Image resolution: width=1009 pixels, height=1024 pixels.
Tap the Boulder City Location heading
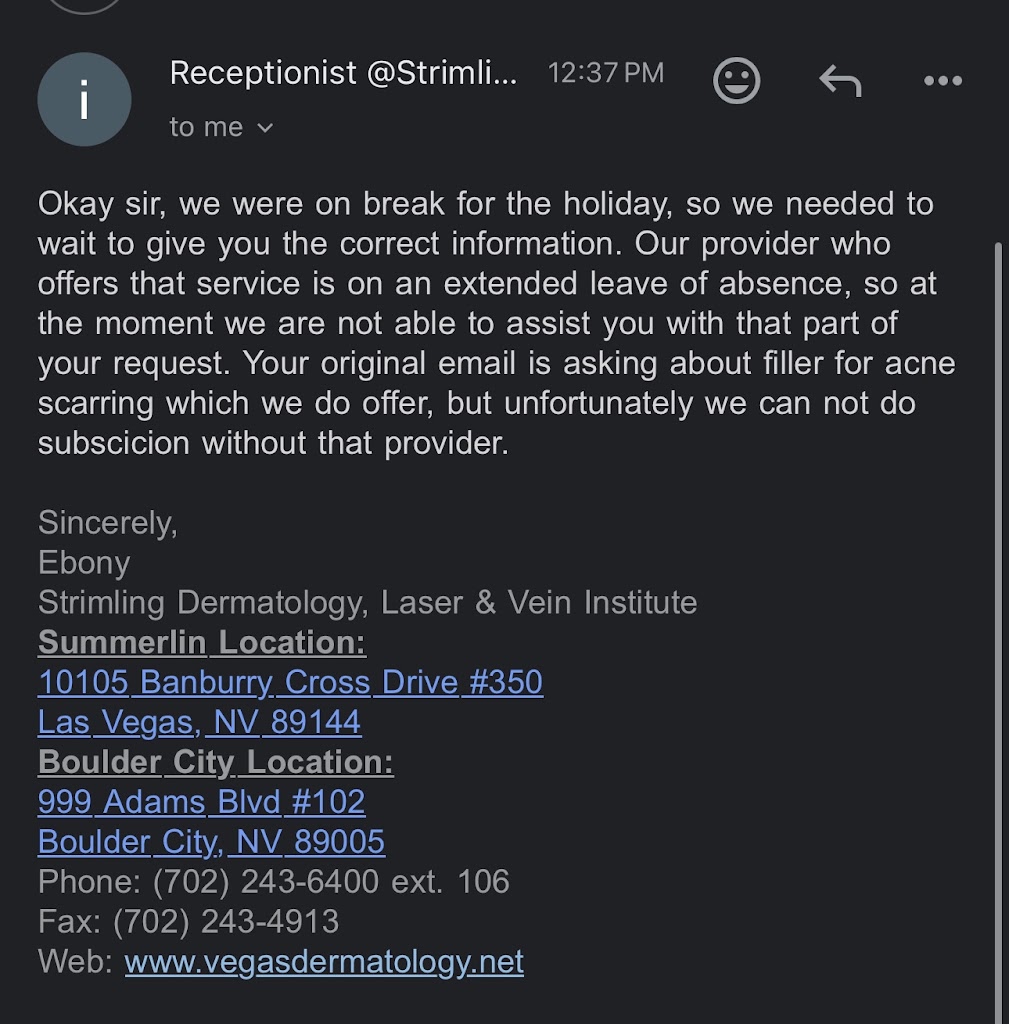point(216,761)
